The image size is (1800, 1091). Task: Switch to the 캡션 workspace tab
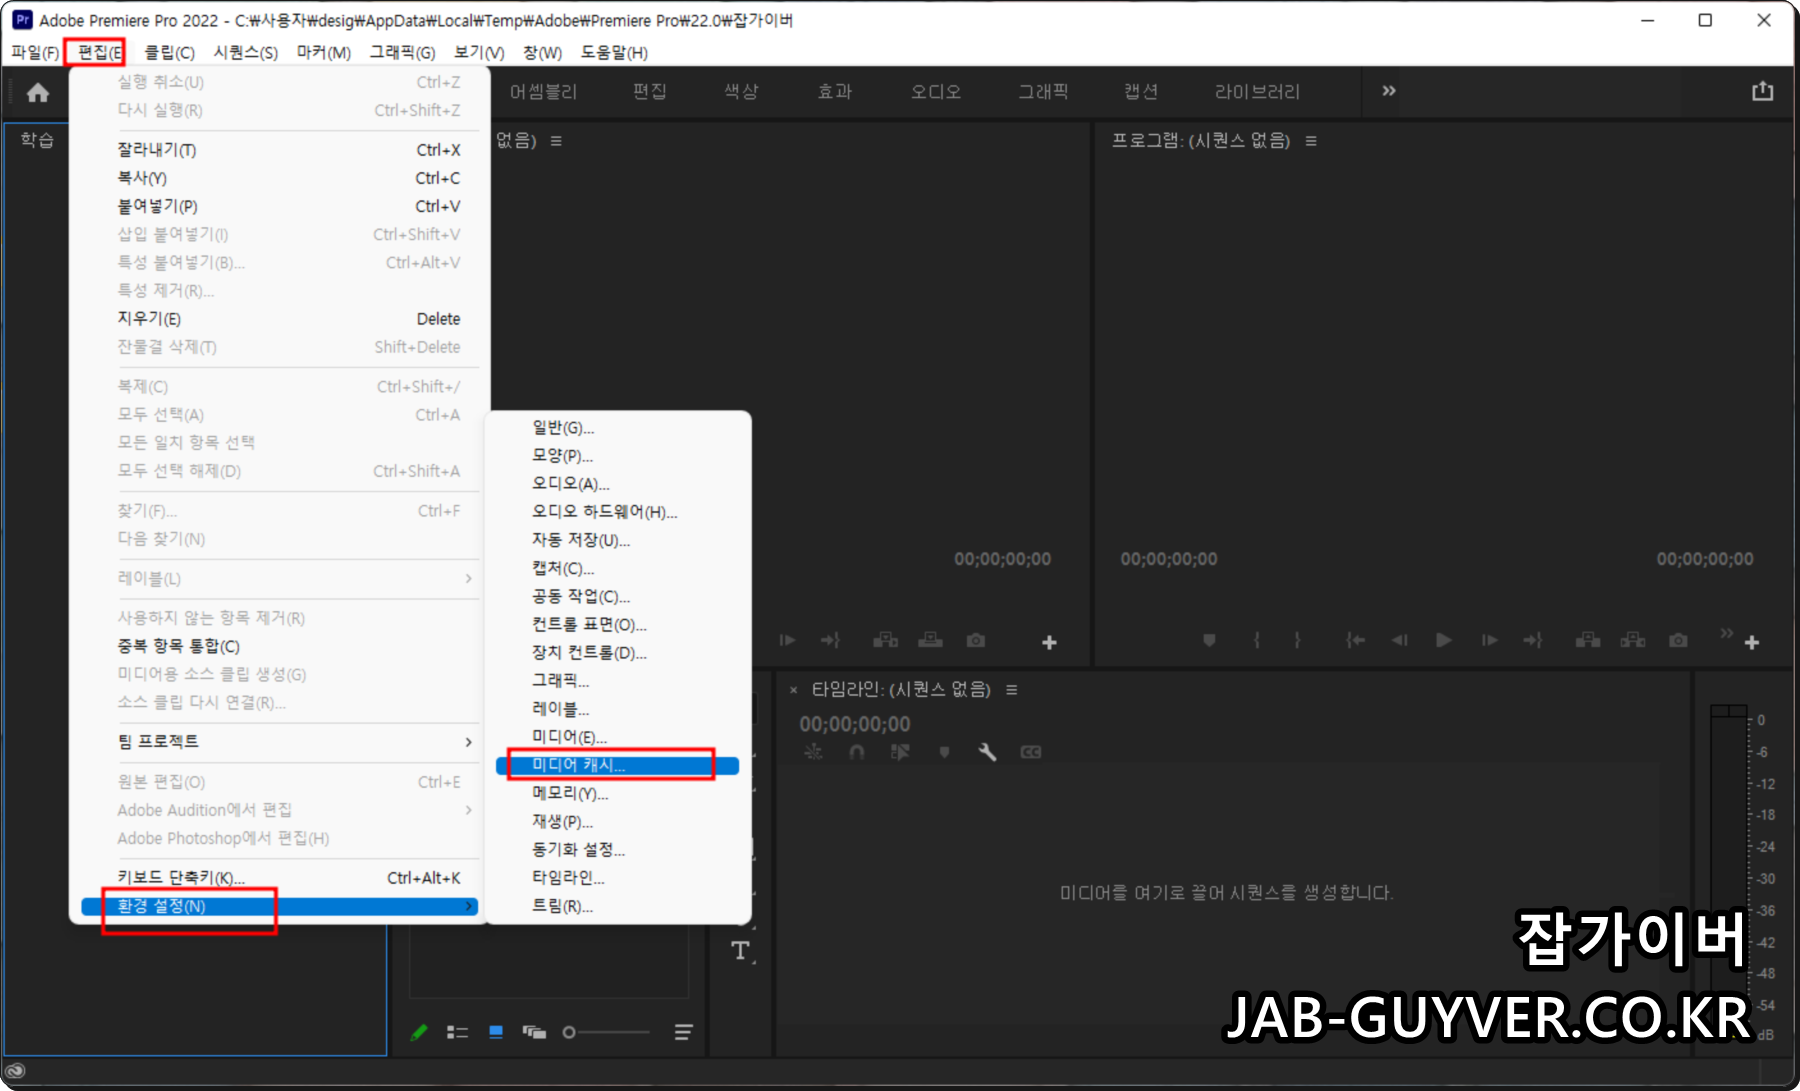1141,92
